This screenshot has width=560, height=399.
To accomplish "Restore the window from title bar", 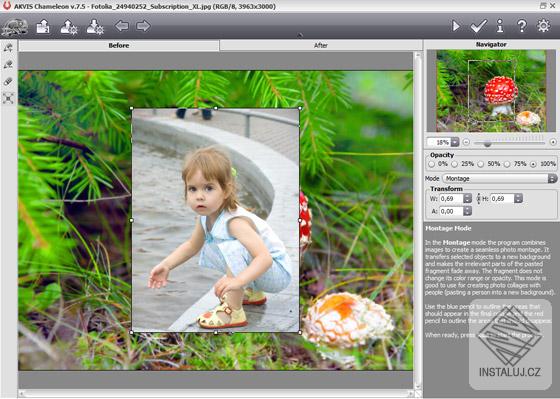I will (x=543, y=5).
